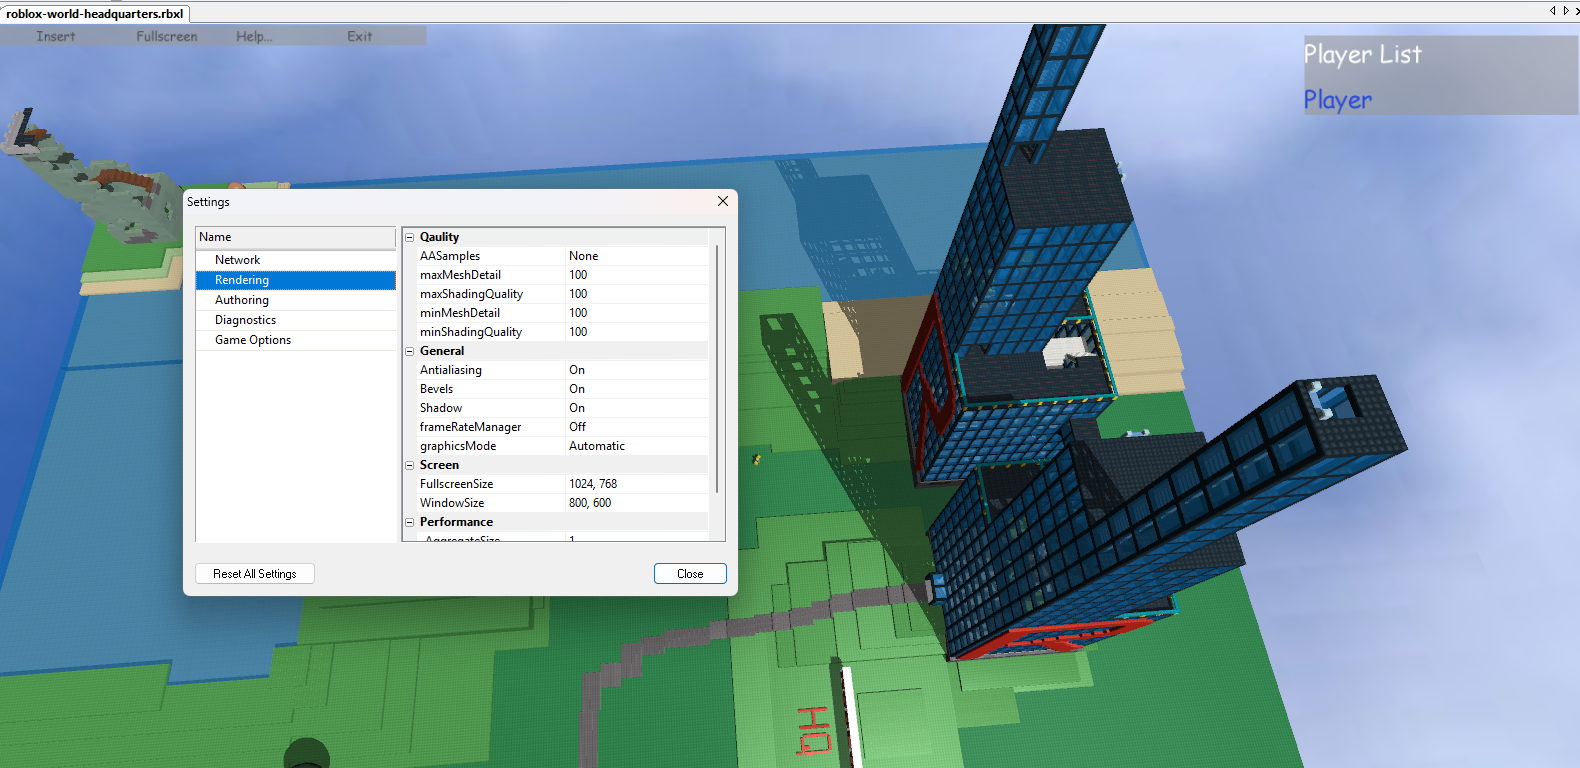Viewport: 1580px width, 768px height.
Task: Toggle the Shadow On value
Action: point(637,408)
